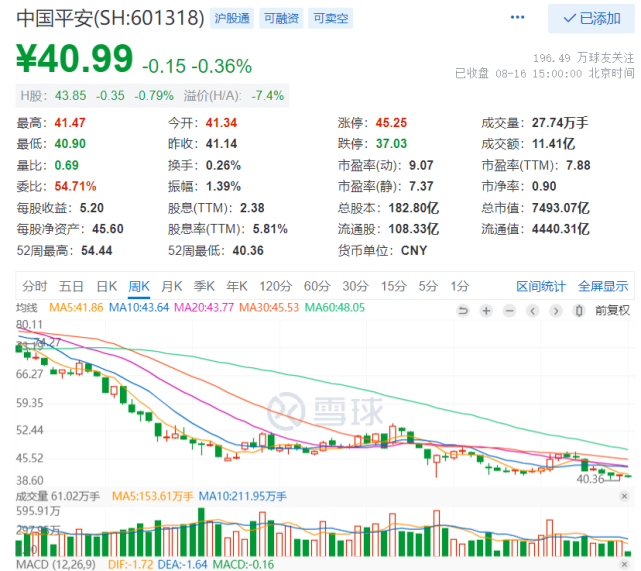Switch to the 分时 chart tab
The height and width of the screenshot is (571, 641).
pyautogui.click(x=34, y=286)
